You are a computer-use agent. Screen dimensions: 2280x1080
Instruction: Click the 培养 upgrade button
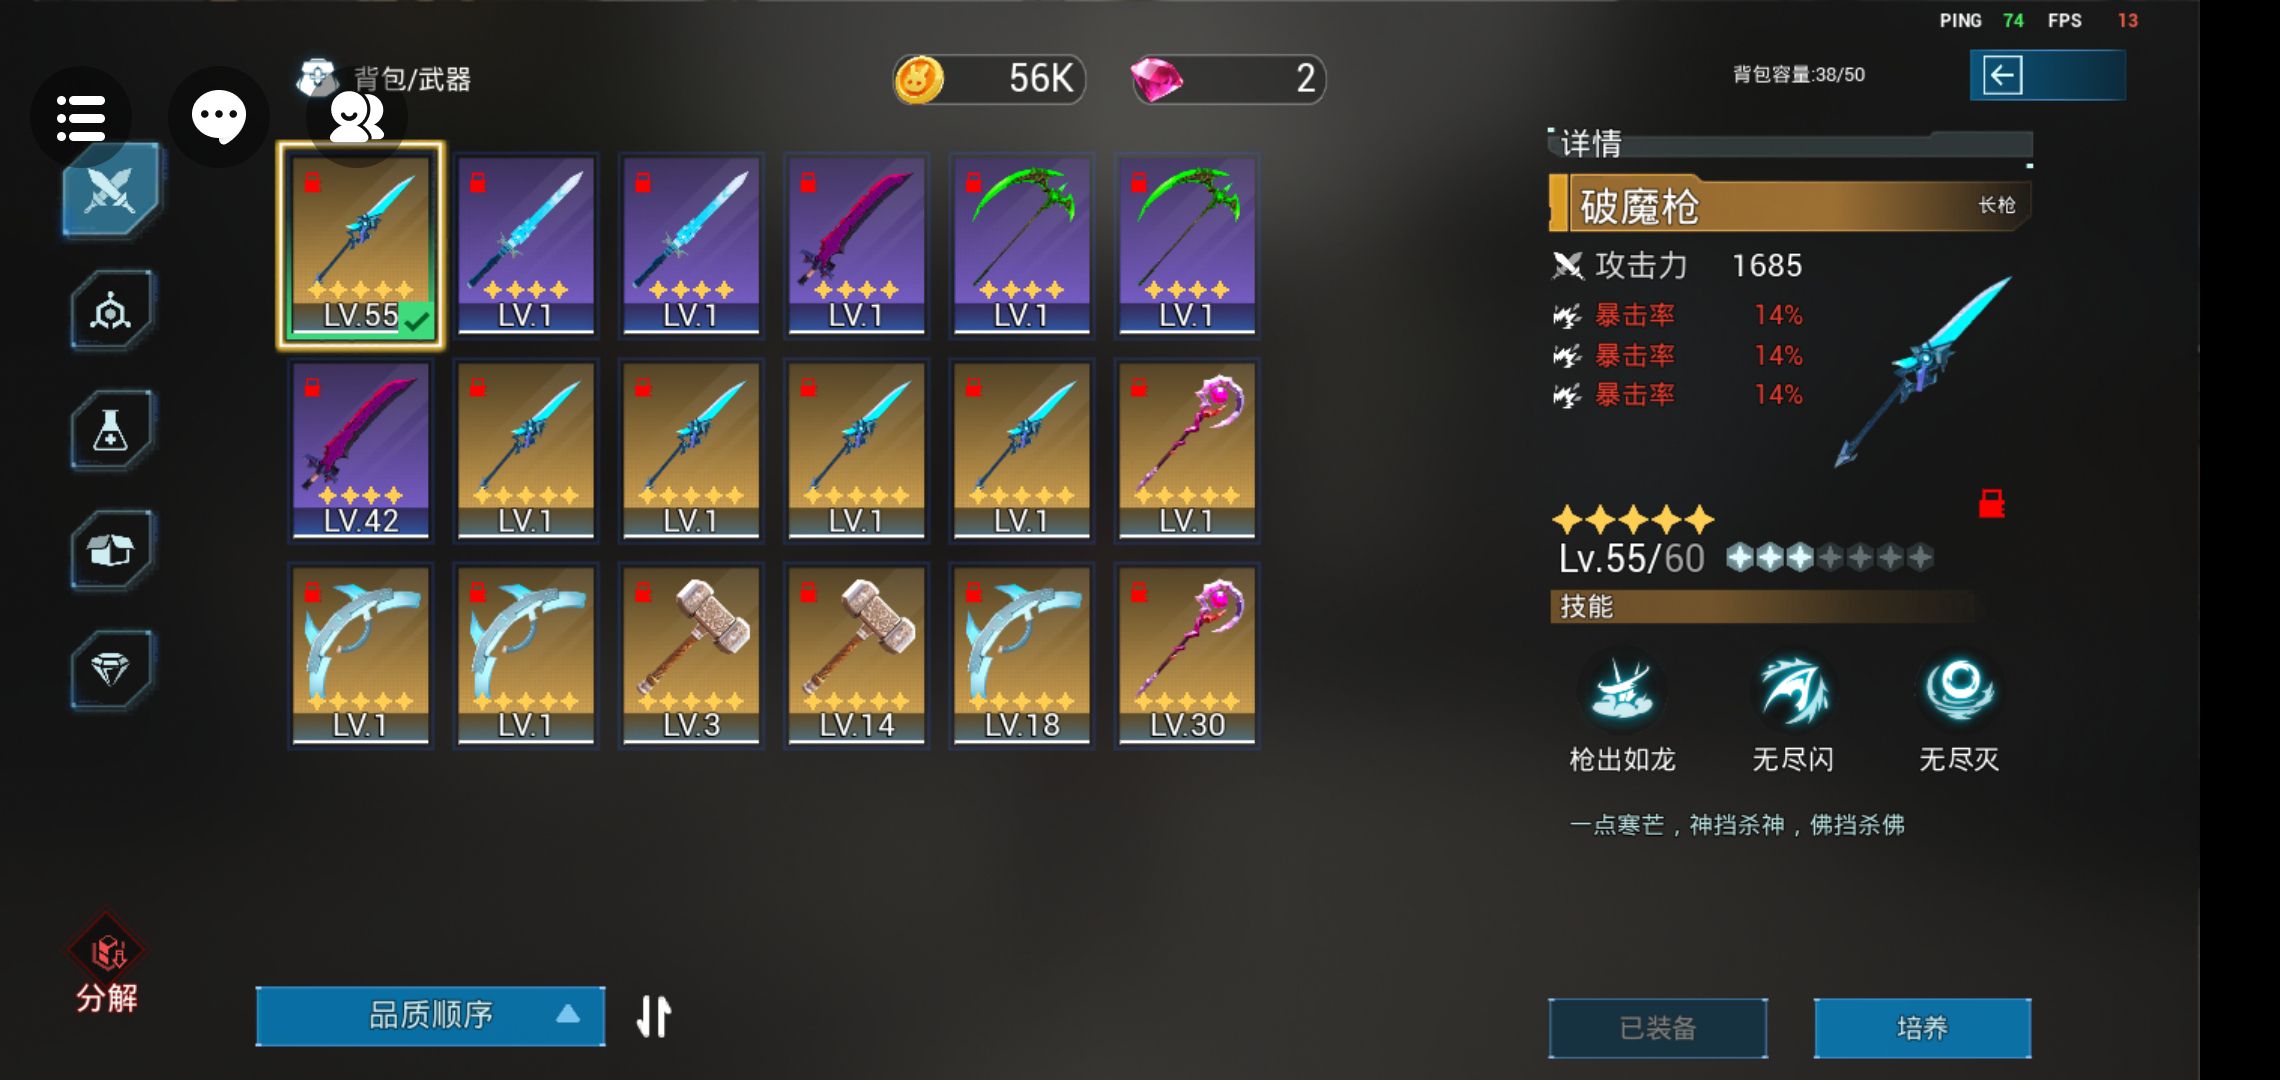[1922, 1028]
